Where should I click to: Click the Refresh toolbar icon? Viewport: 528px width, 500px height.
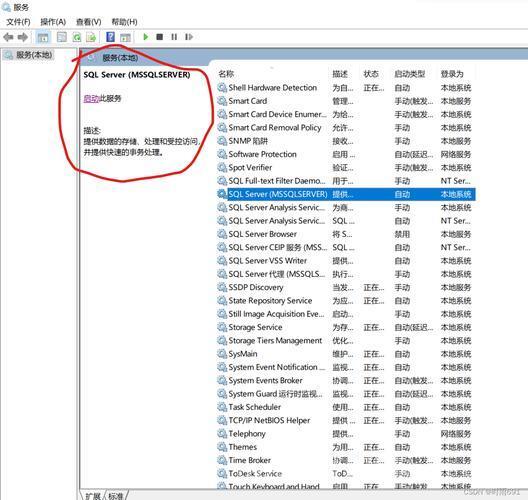pos(77,37)
